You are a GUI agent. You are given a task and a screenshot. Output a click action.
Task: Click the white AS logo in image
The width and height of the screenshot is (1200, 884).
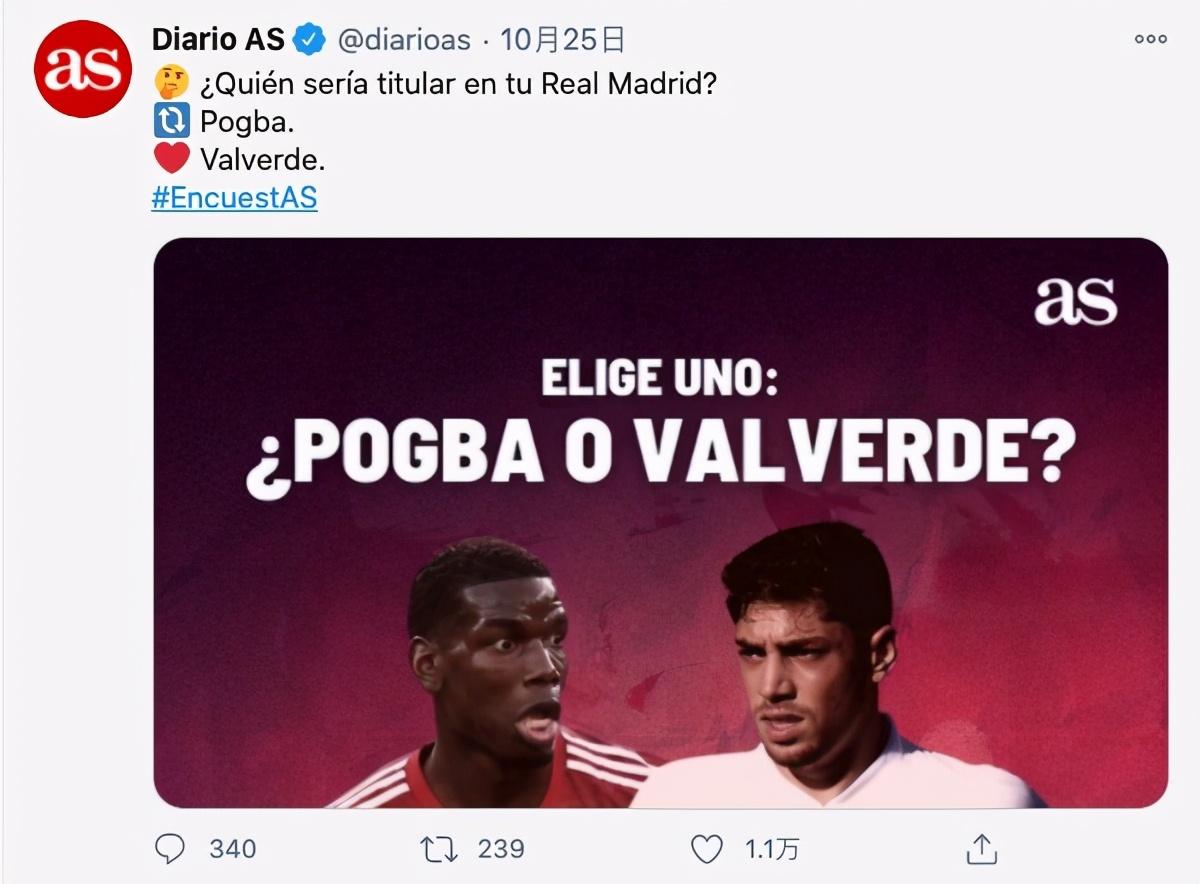1075,302
